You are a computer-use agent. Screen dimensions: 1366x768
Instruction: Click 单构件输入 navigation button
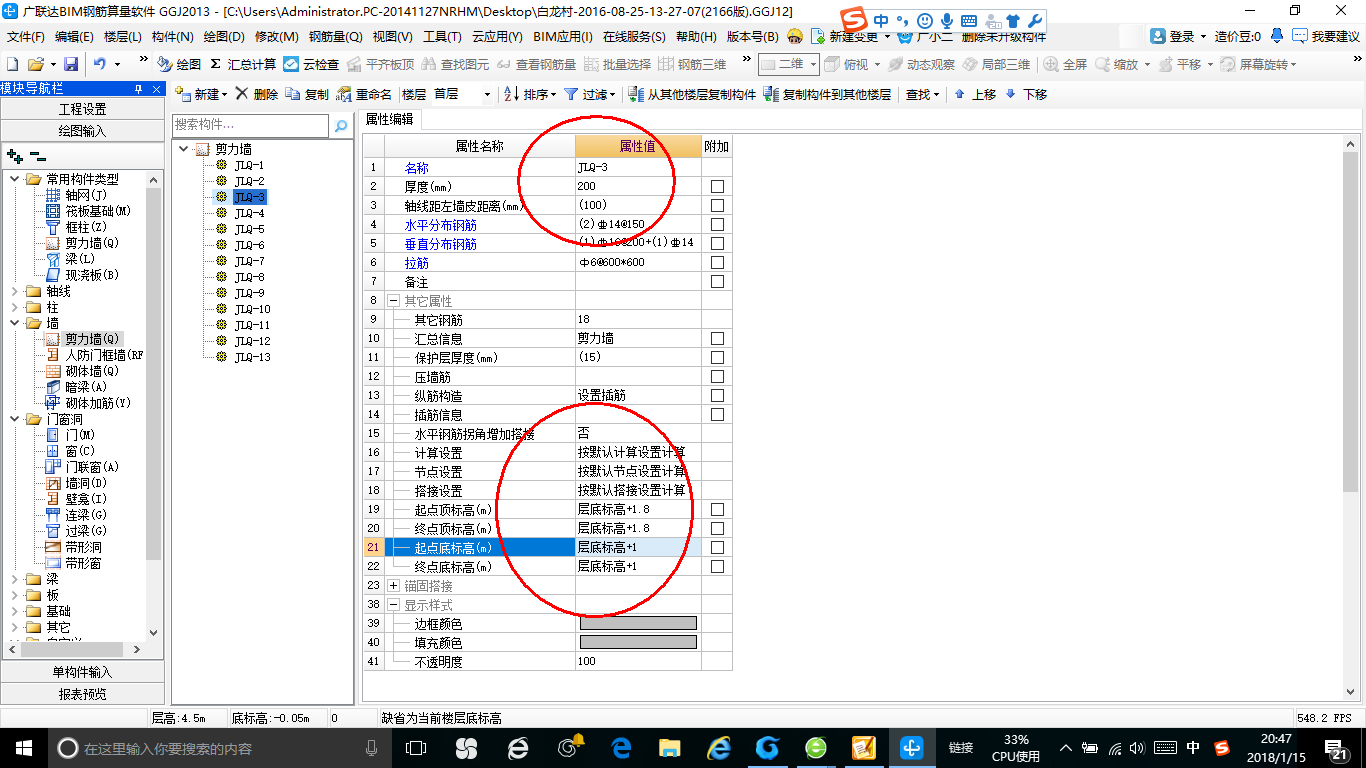[x=82, y=672]
